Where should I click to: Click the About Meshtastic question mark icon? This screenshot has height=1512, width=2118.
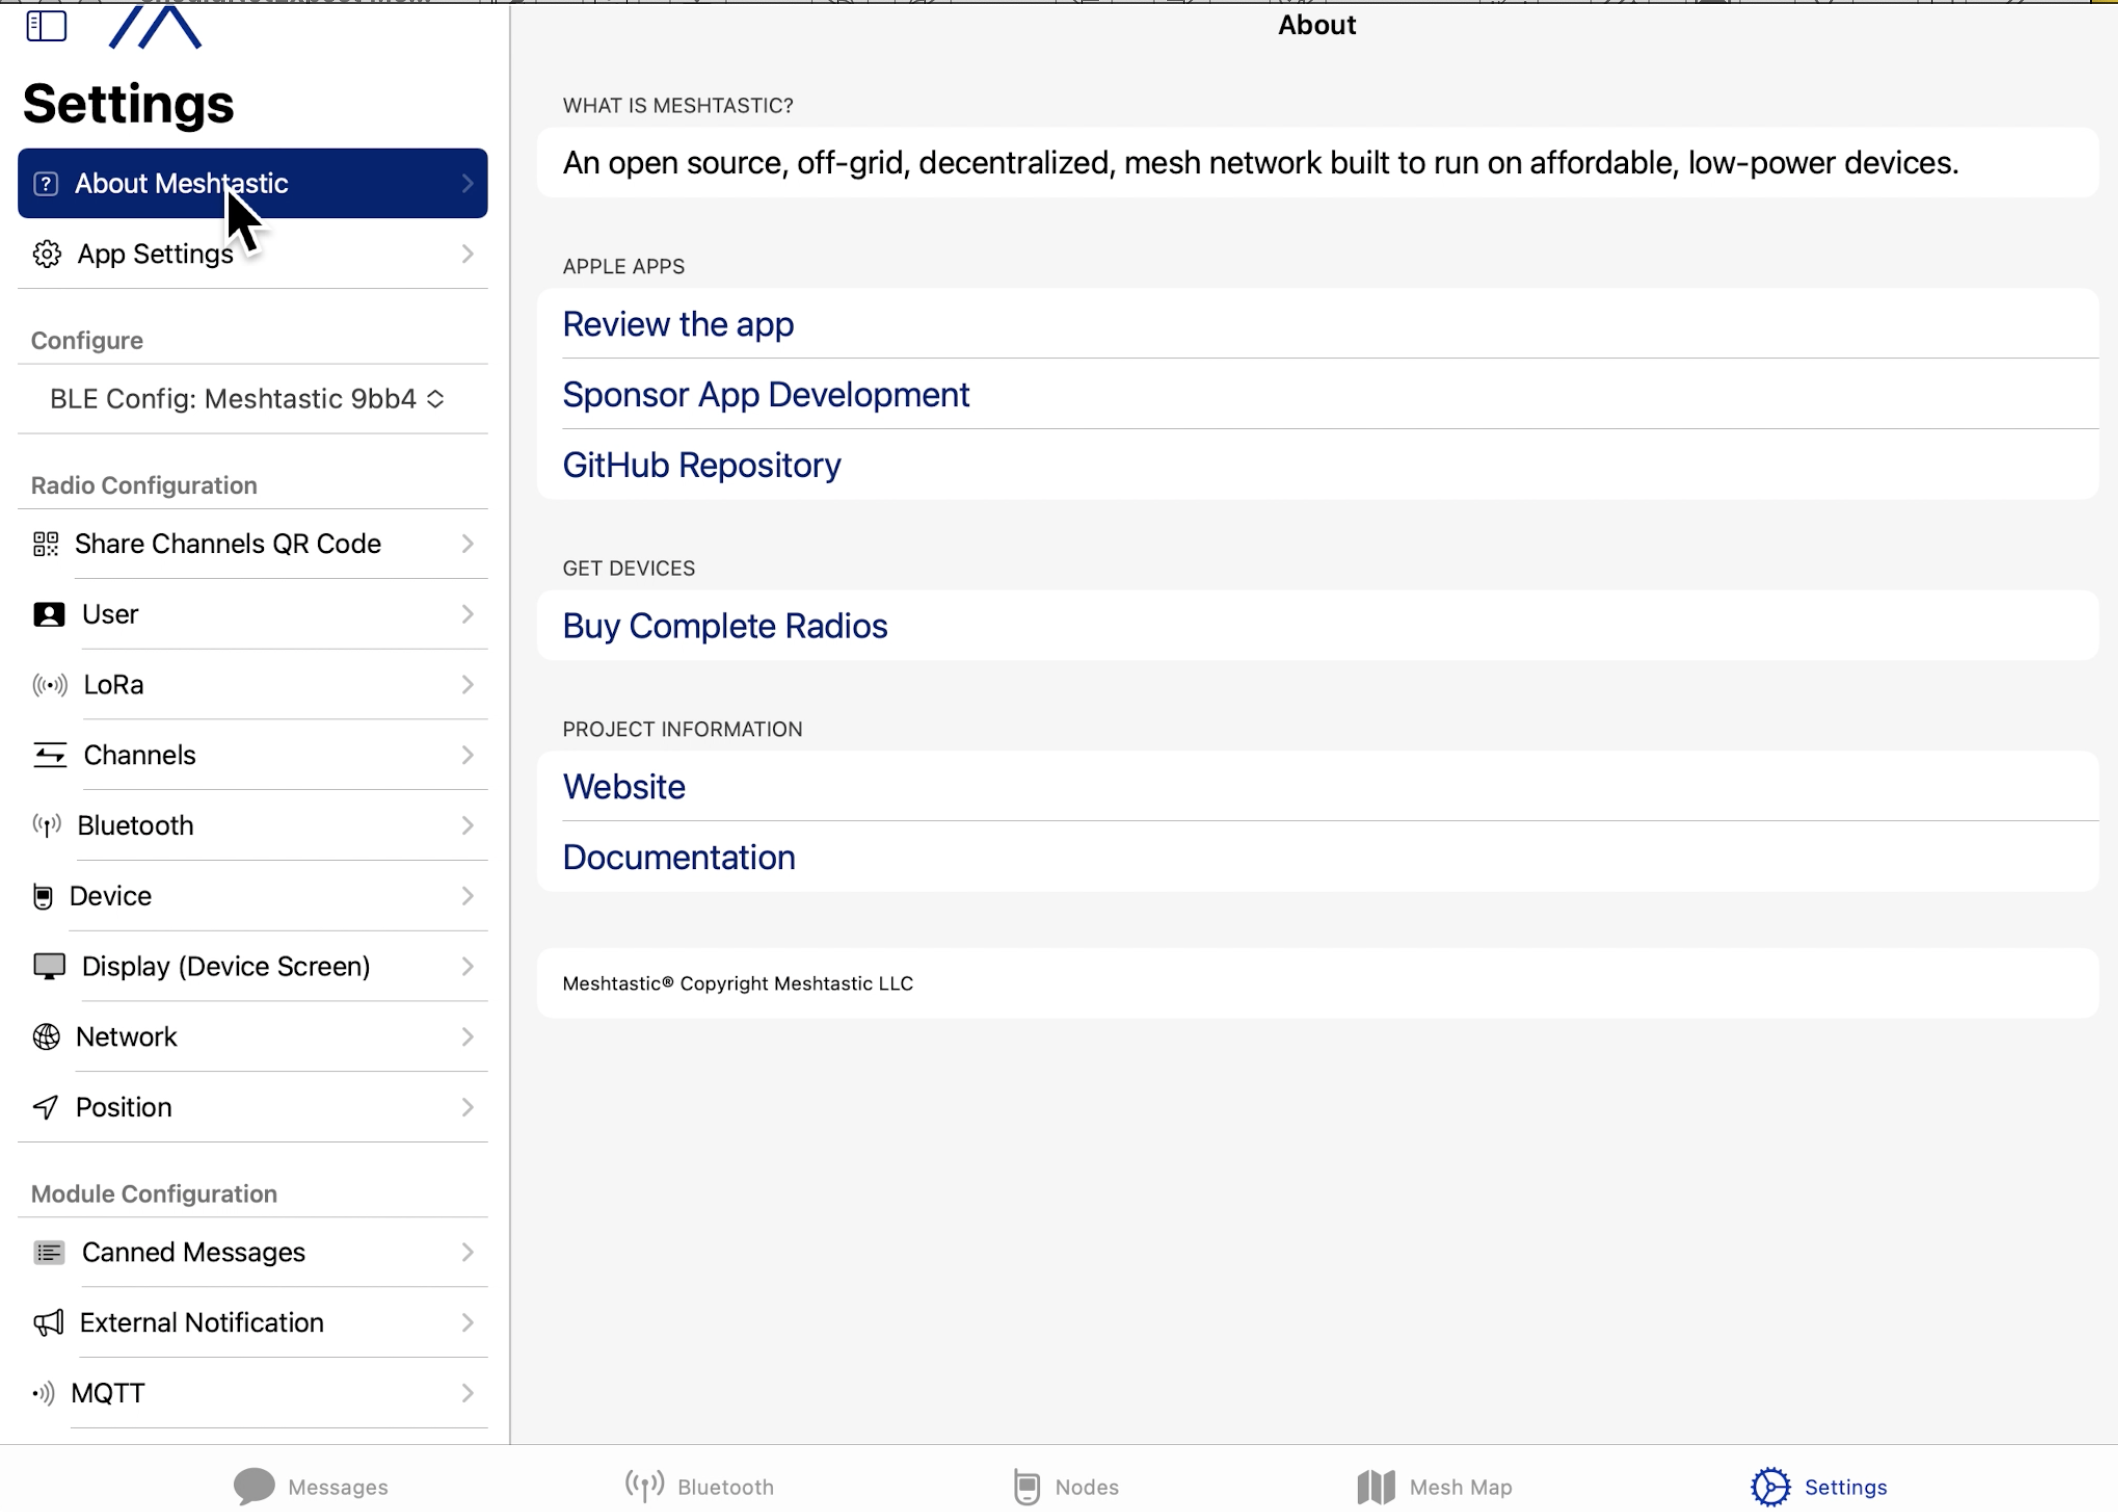pyautogui.click(x=45, y=183)
